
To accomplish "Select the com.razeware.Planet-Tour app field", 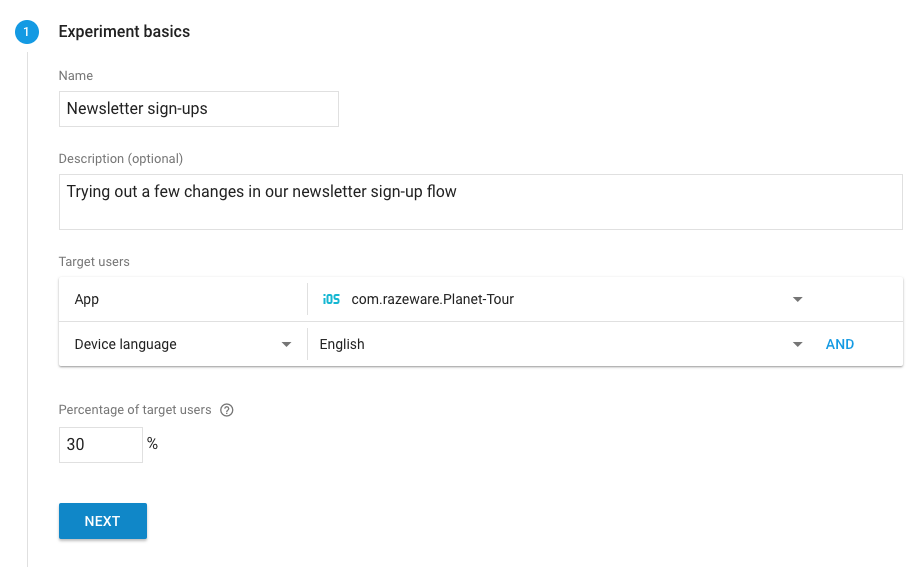I will point(432,299).
